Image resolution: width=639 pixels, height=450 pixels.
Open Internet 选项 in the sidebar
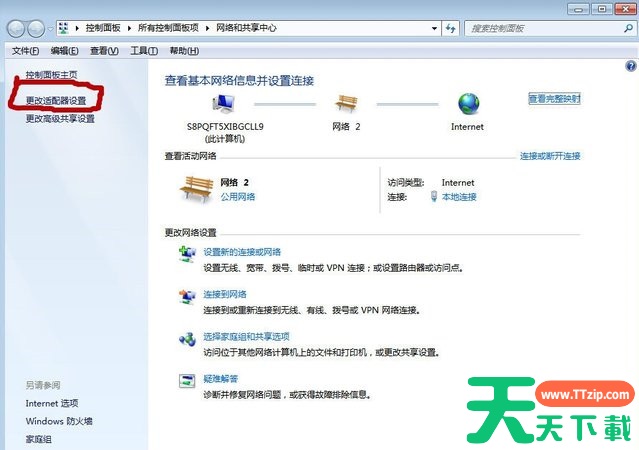point(52,404)
